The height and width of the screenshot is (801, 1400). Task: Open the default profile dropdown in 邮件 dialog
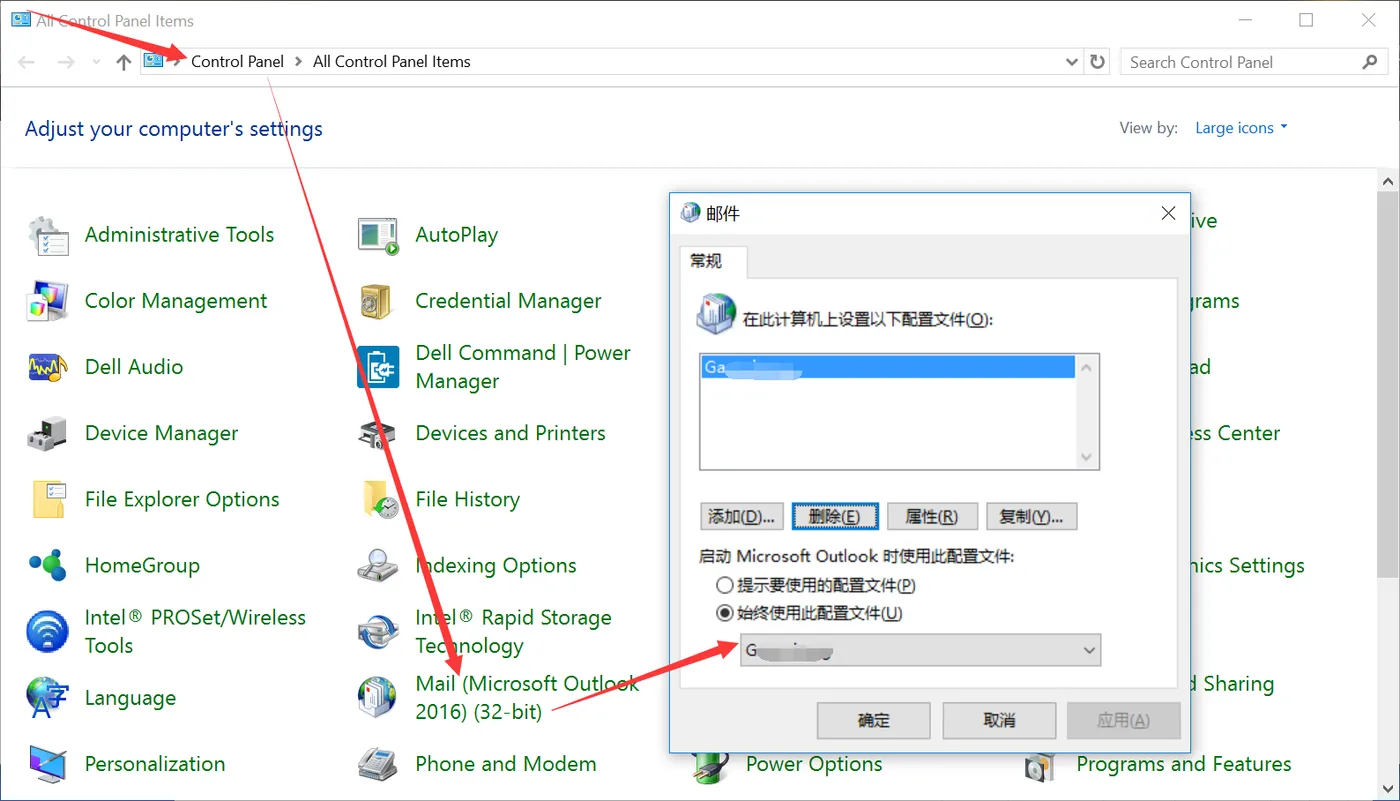tap(920, 650)
